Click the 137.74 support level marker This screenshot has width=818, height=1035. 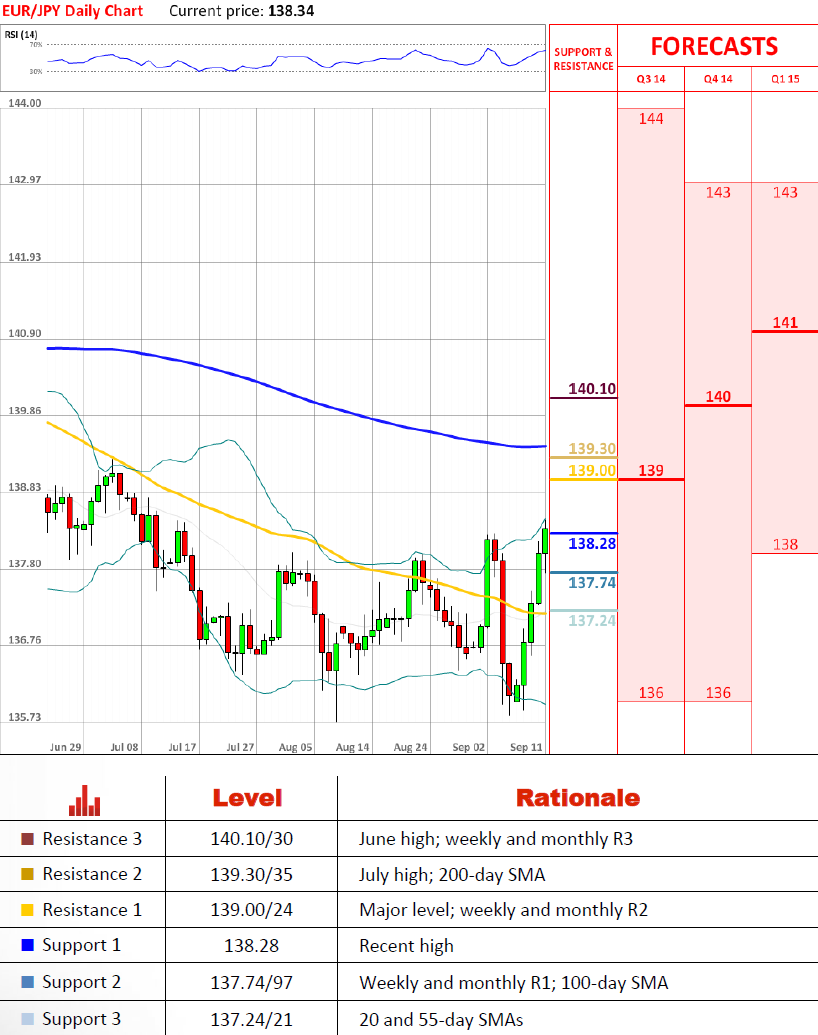pyautogui.click(x=592, y=583)
